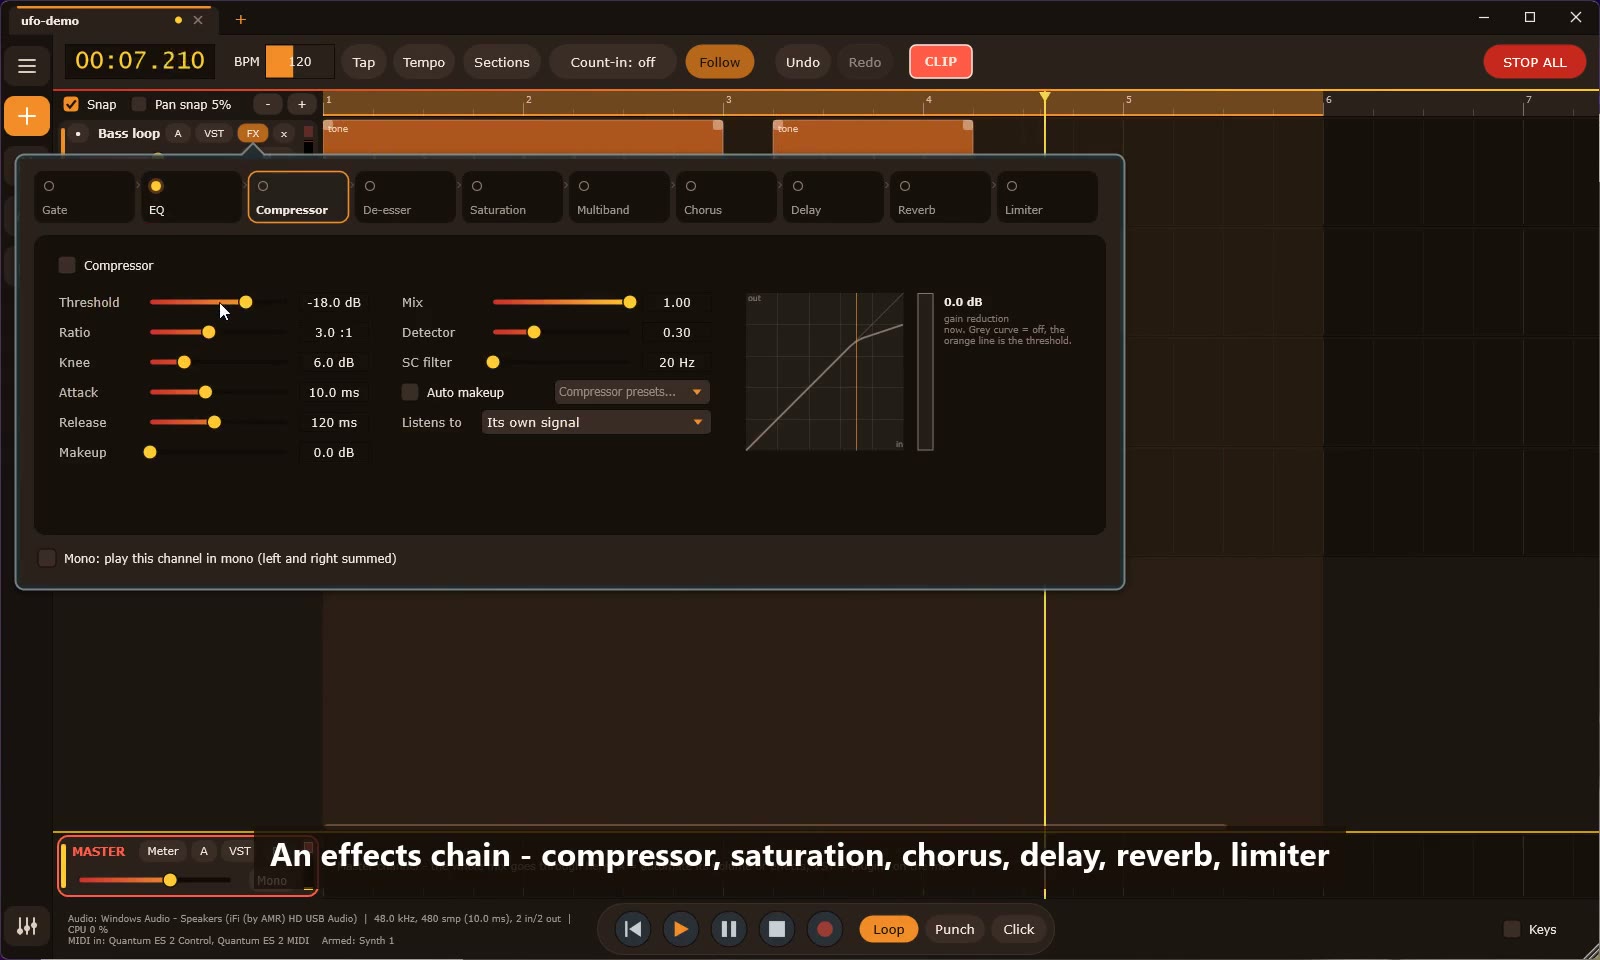Open the Sections button
1600x960 pixels.
pos(502,62)
